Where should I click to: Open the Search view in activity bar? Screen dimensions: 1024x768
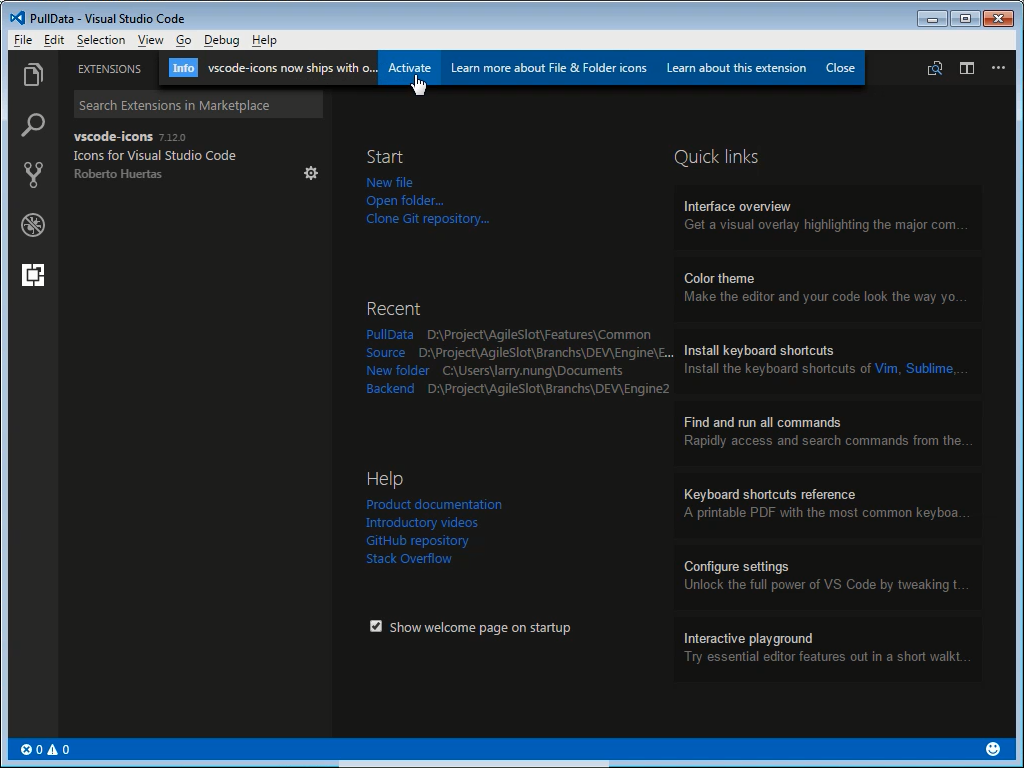click(33, 125)
